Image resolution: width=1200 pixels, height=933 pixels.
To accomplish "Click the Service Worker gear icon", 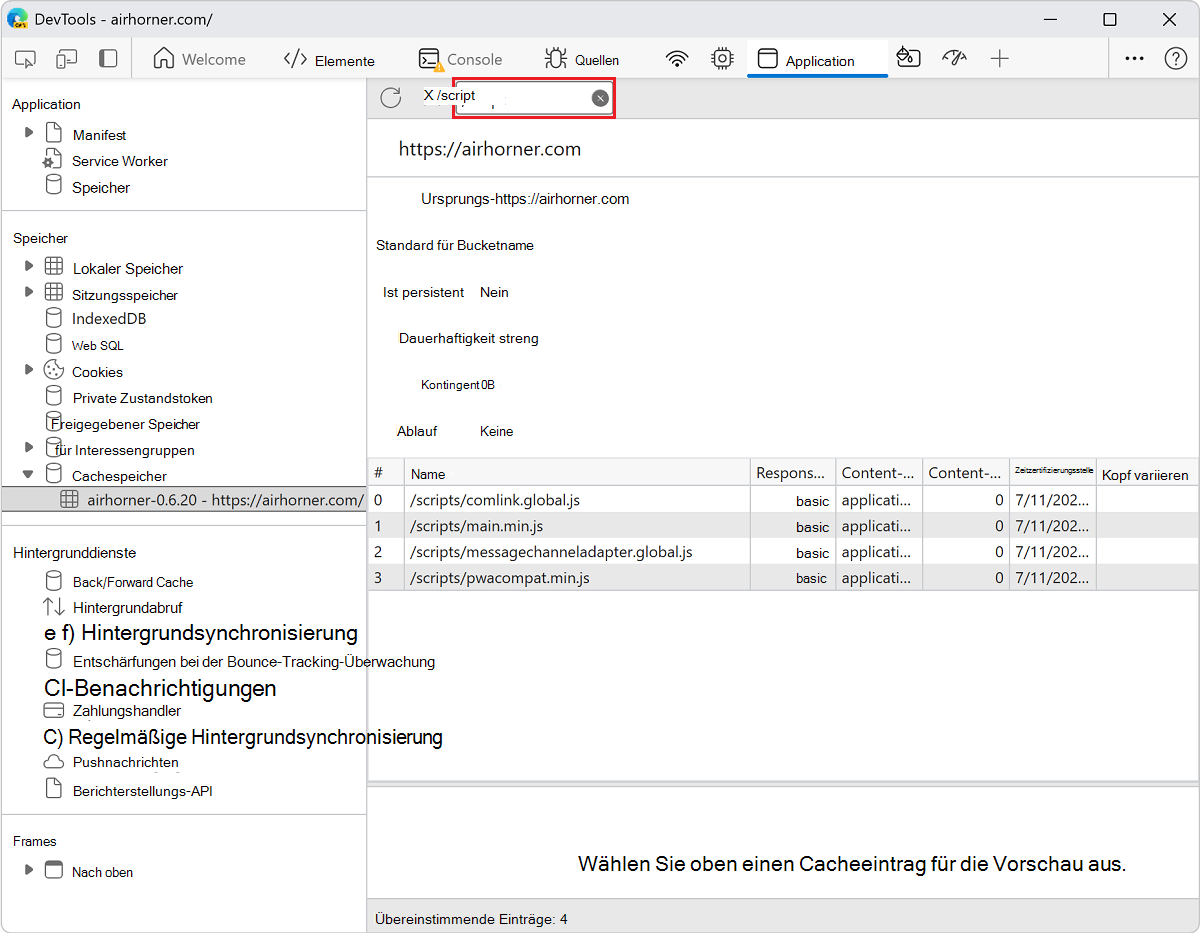I will point(53,160).
